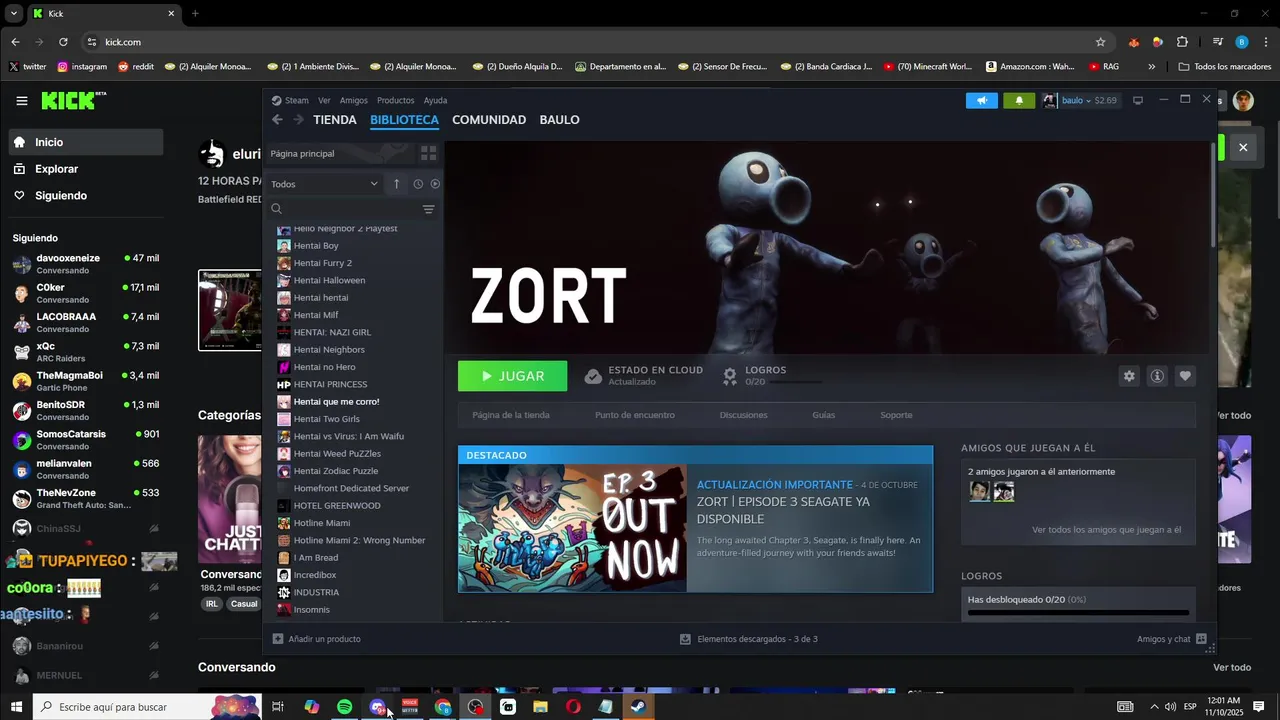This screenshot has height=720, width=1280.
Task: Open Episode 3 Out Now news thumbnail
Action: tap(572, 528)
